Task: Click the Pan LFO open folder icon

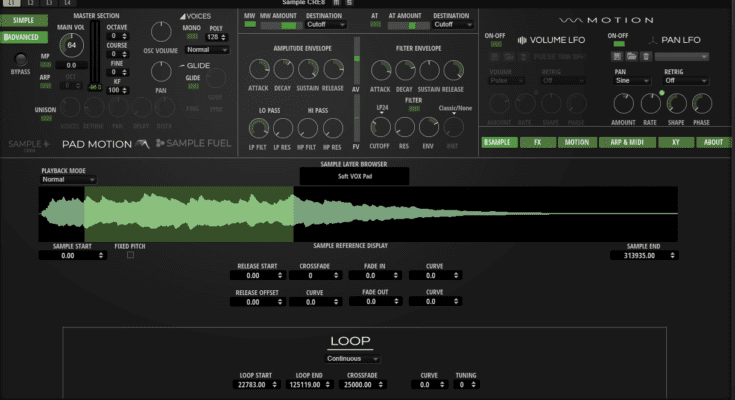Action: tap(632, 57)
